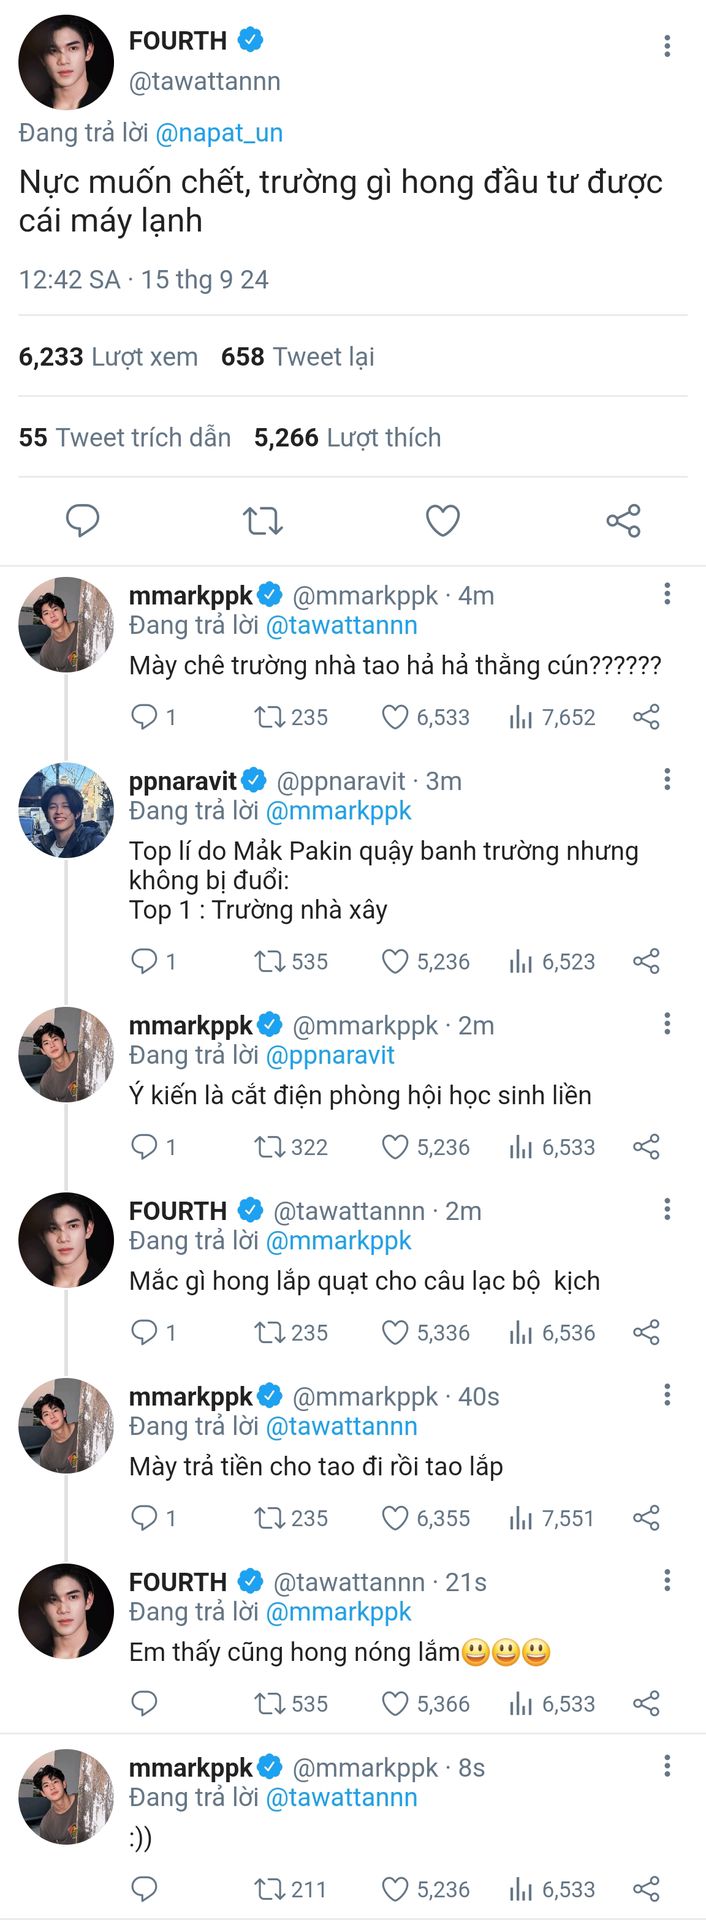This screenshot has width=706, height=1920.
Task: Reply to the main FOURTH tweet
Action: (82, 520)
